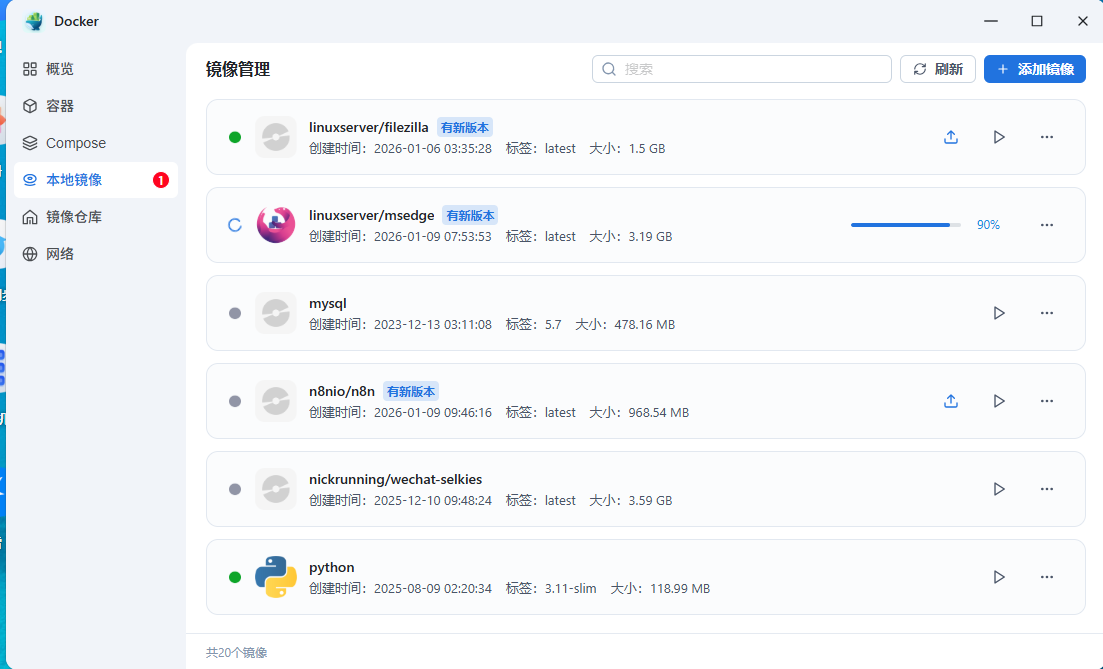The image size is (1103, 669).
Task: Click the mysql image placeholder icon
Action: point(276,313)
